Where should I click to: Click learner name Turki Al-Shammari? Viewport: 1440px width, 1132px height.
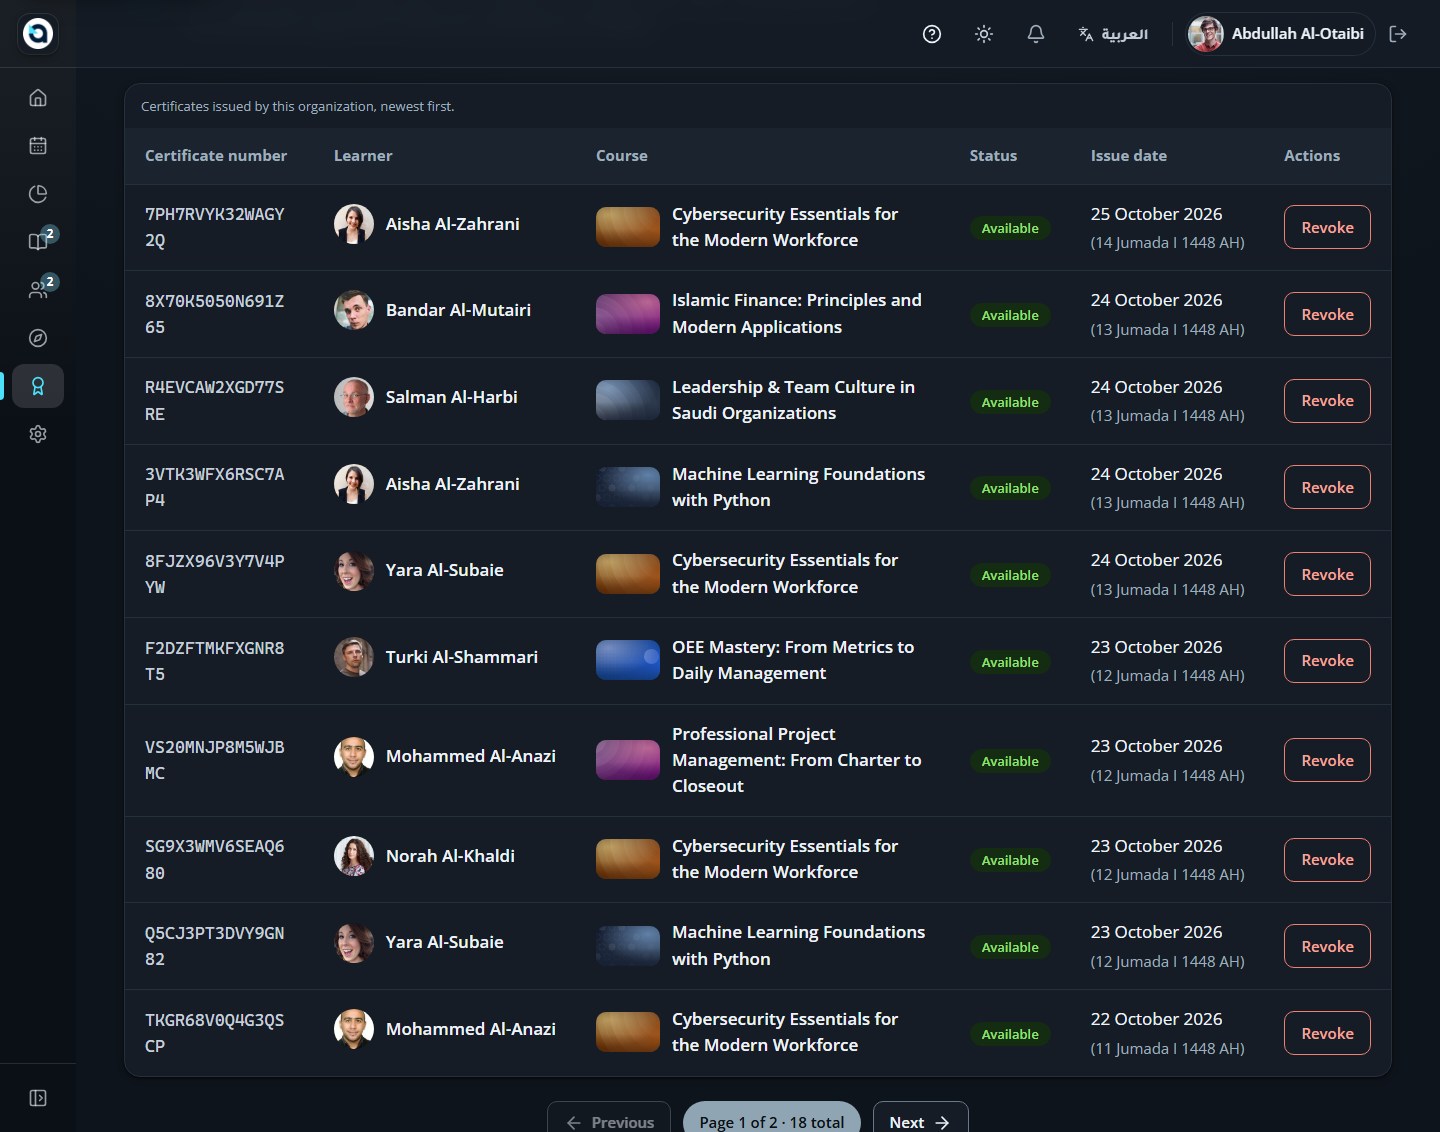[x=462, y=657]
